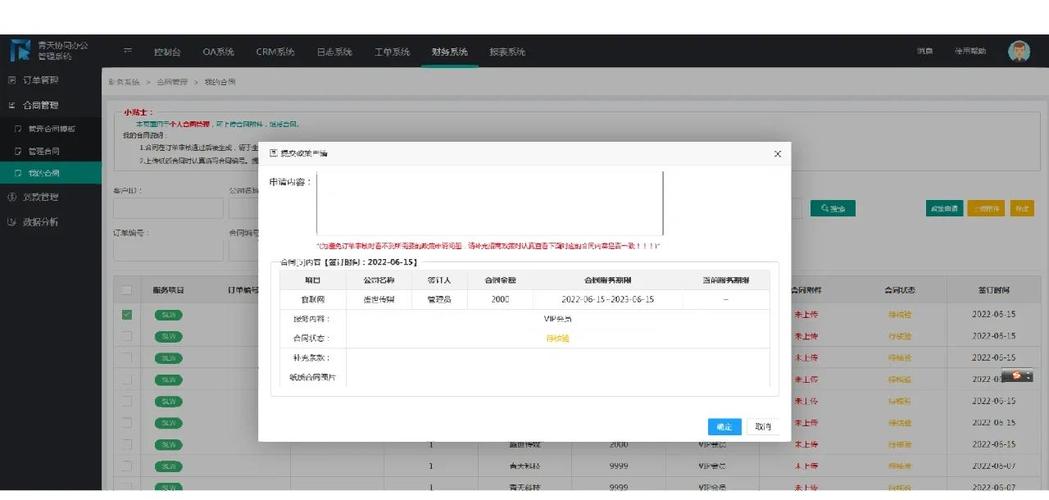Screen dimensions: 1049x500
Task: Open the 使用帮助 link in the header
Action: (970, 52)
